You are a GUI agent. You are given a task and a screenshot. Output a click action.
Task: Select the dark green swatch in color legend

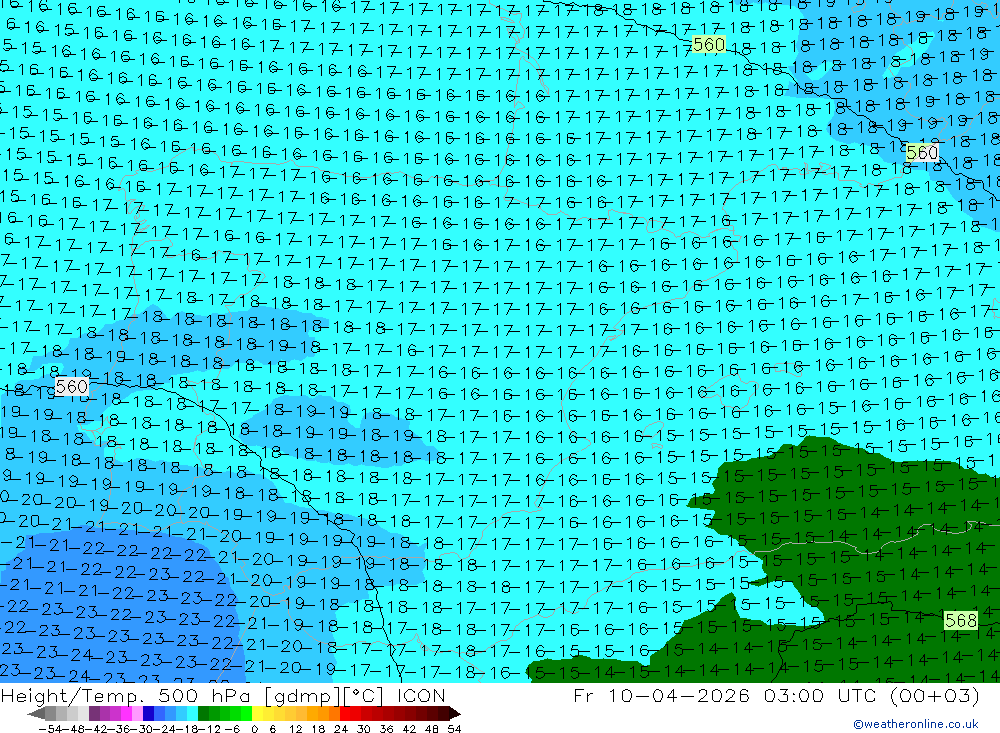point(203,713)
